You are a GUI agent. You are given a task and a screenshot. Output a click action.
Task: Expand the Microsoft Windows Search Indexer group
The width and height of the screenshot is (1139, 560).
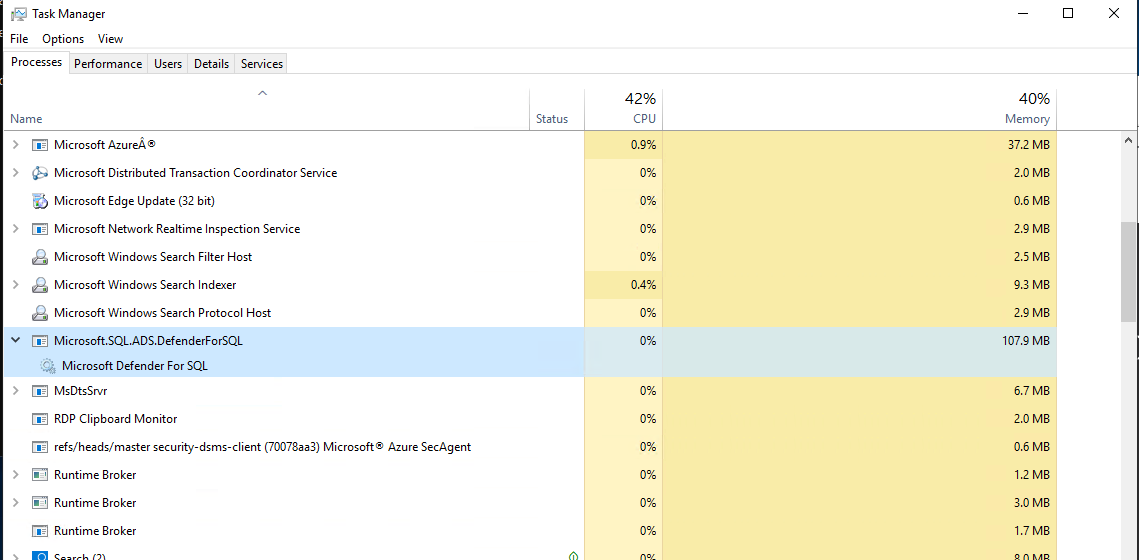[16, 285]
